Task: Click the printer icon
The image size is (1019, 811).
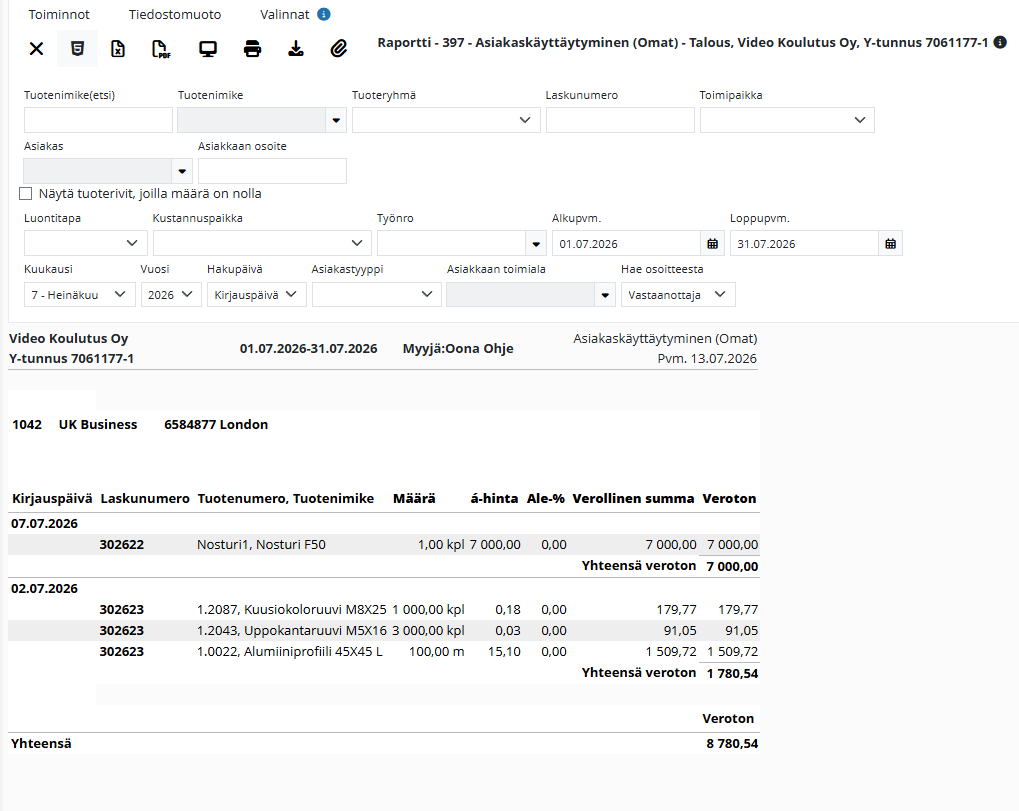Action: 252,49
